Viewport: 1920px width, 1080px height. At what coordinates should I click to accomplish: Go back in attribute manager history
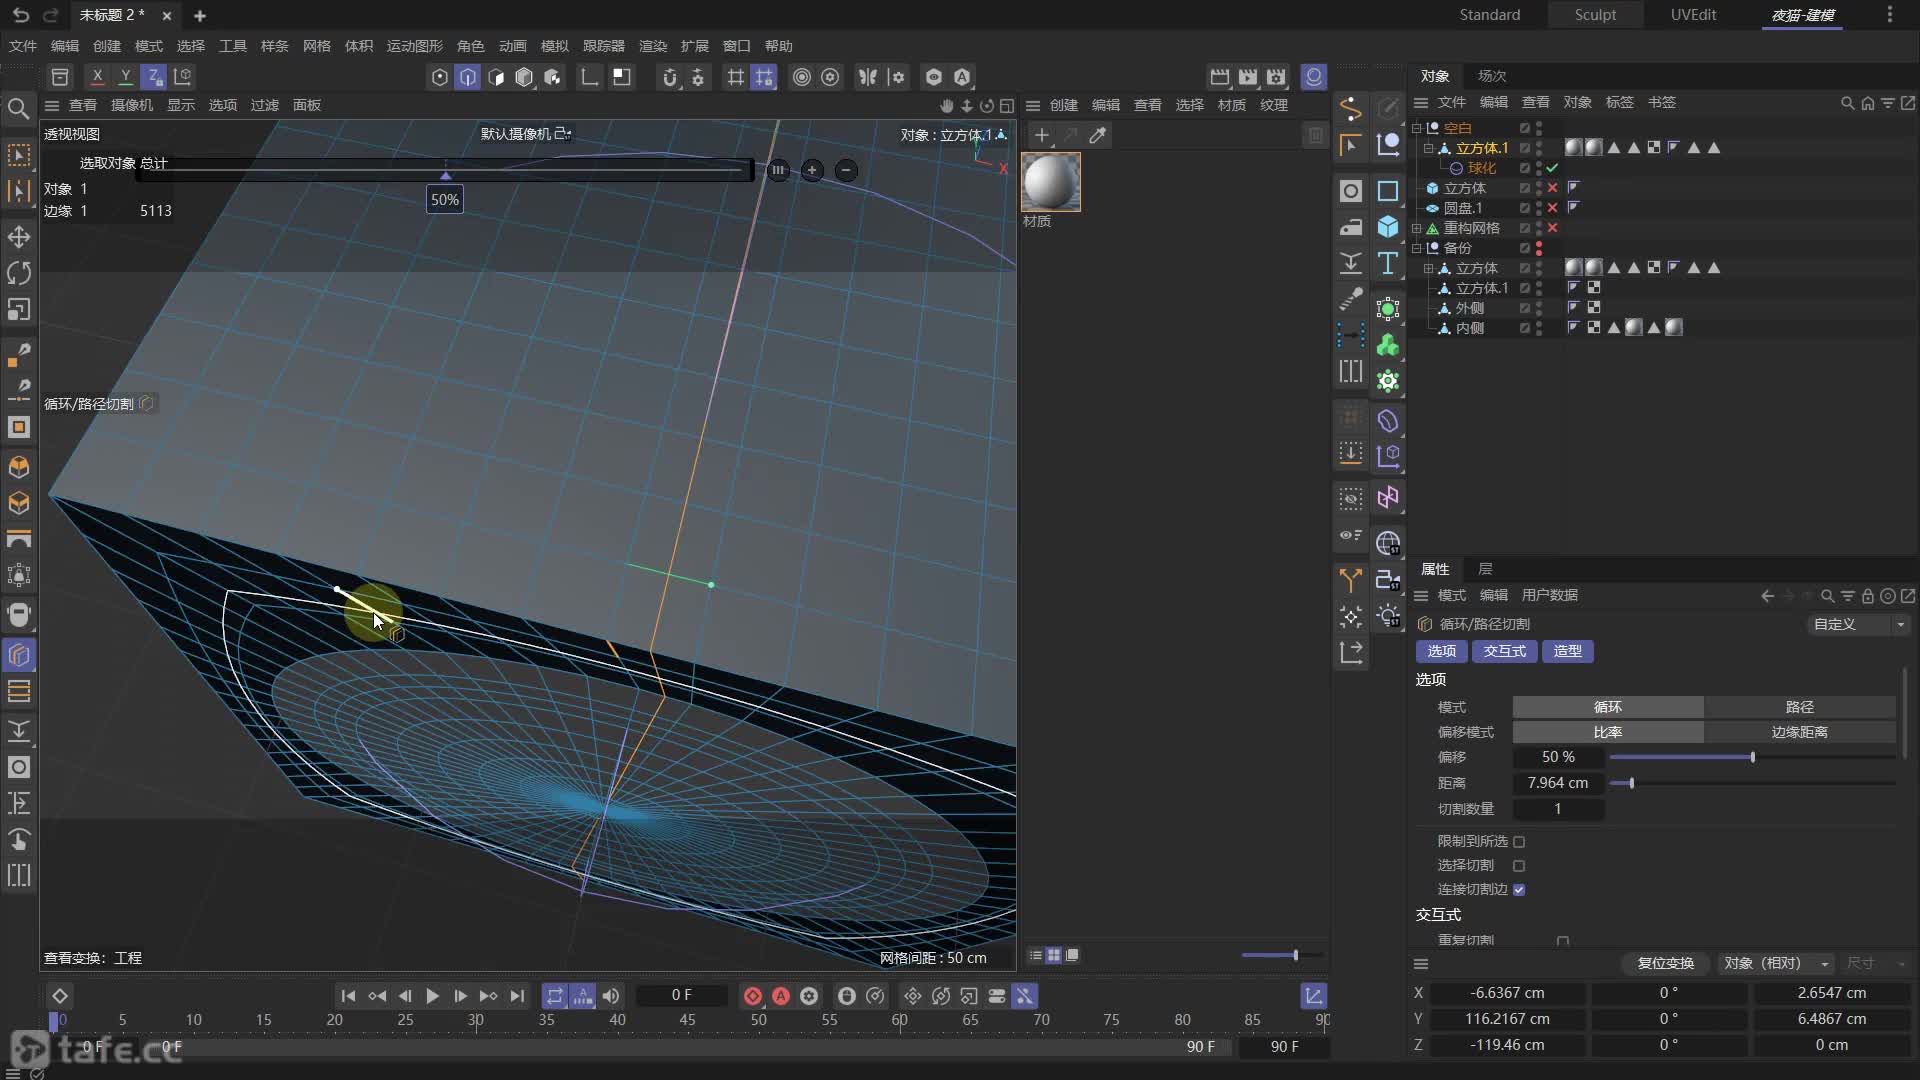coord(1767,596)
